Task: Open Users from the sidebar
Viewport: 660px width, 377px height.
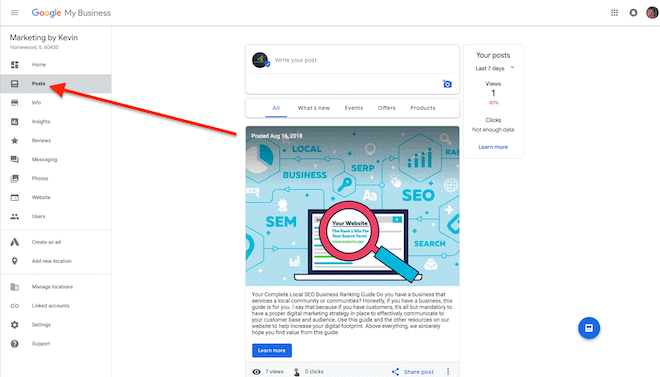Action: (x=56, y=216)
